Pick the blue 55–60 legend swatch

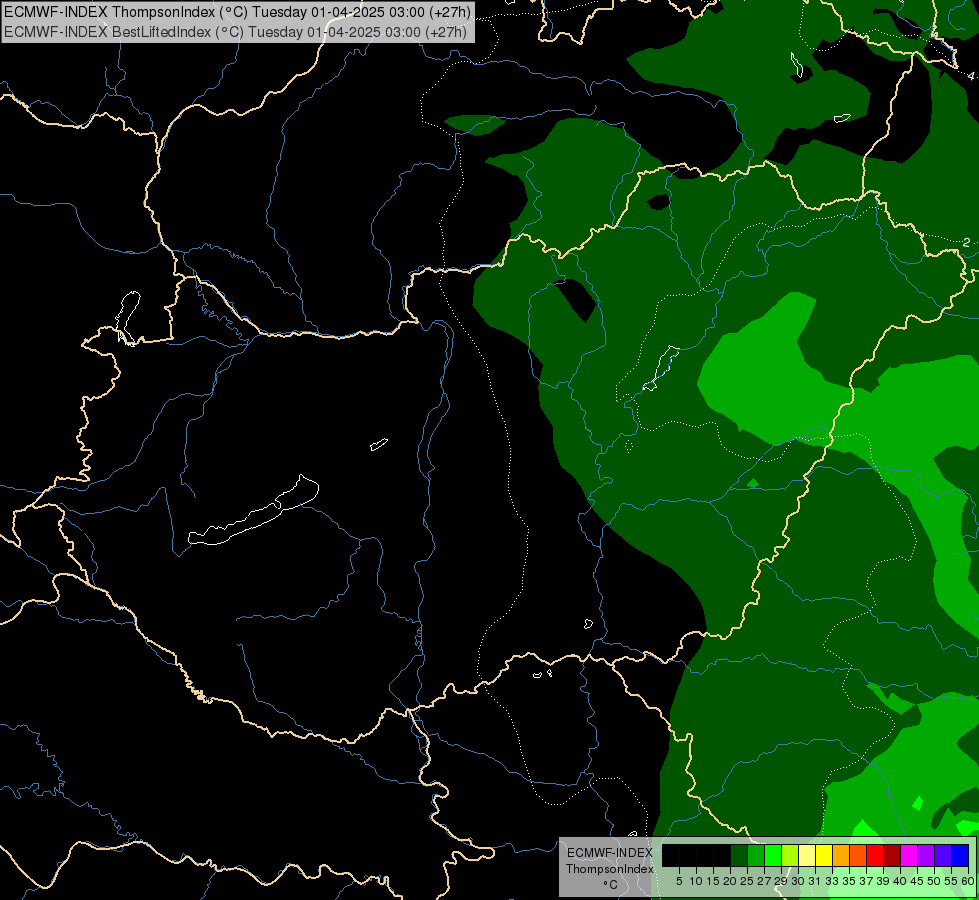tap(960, 856)
